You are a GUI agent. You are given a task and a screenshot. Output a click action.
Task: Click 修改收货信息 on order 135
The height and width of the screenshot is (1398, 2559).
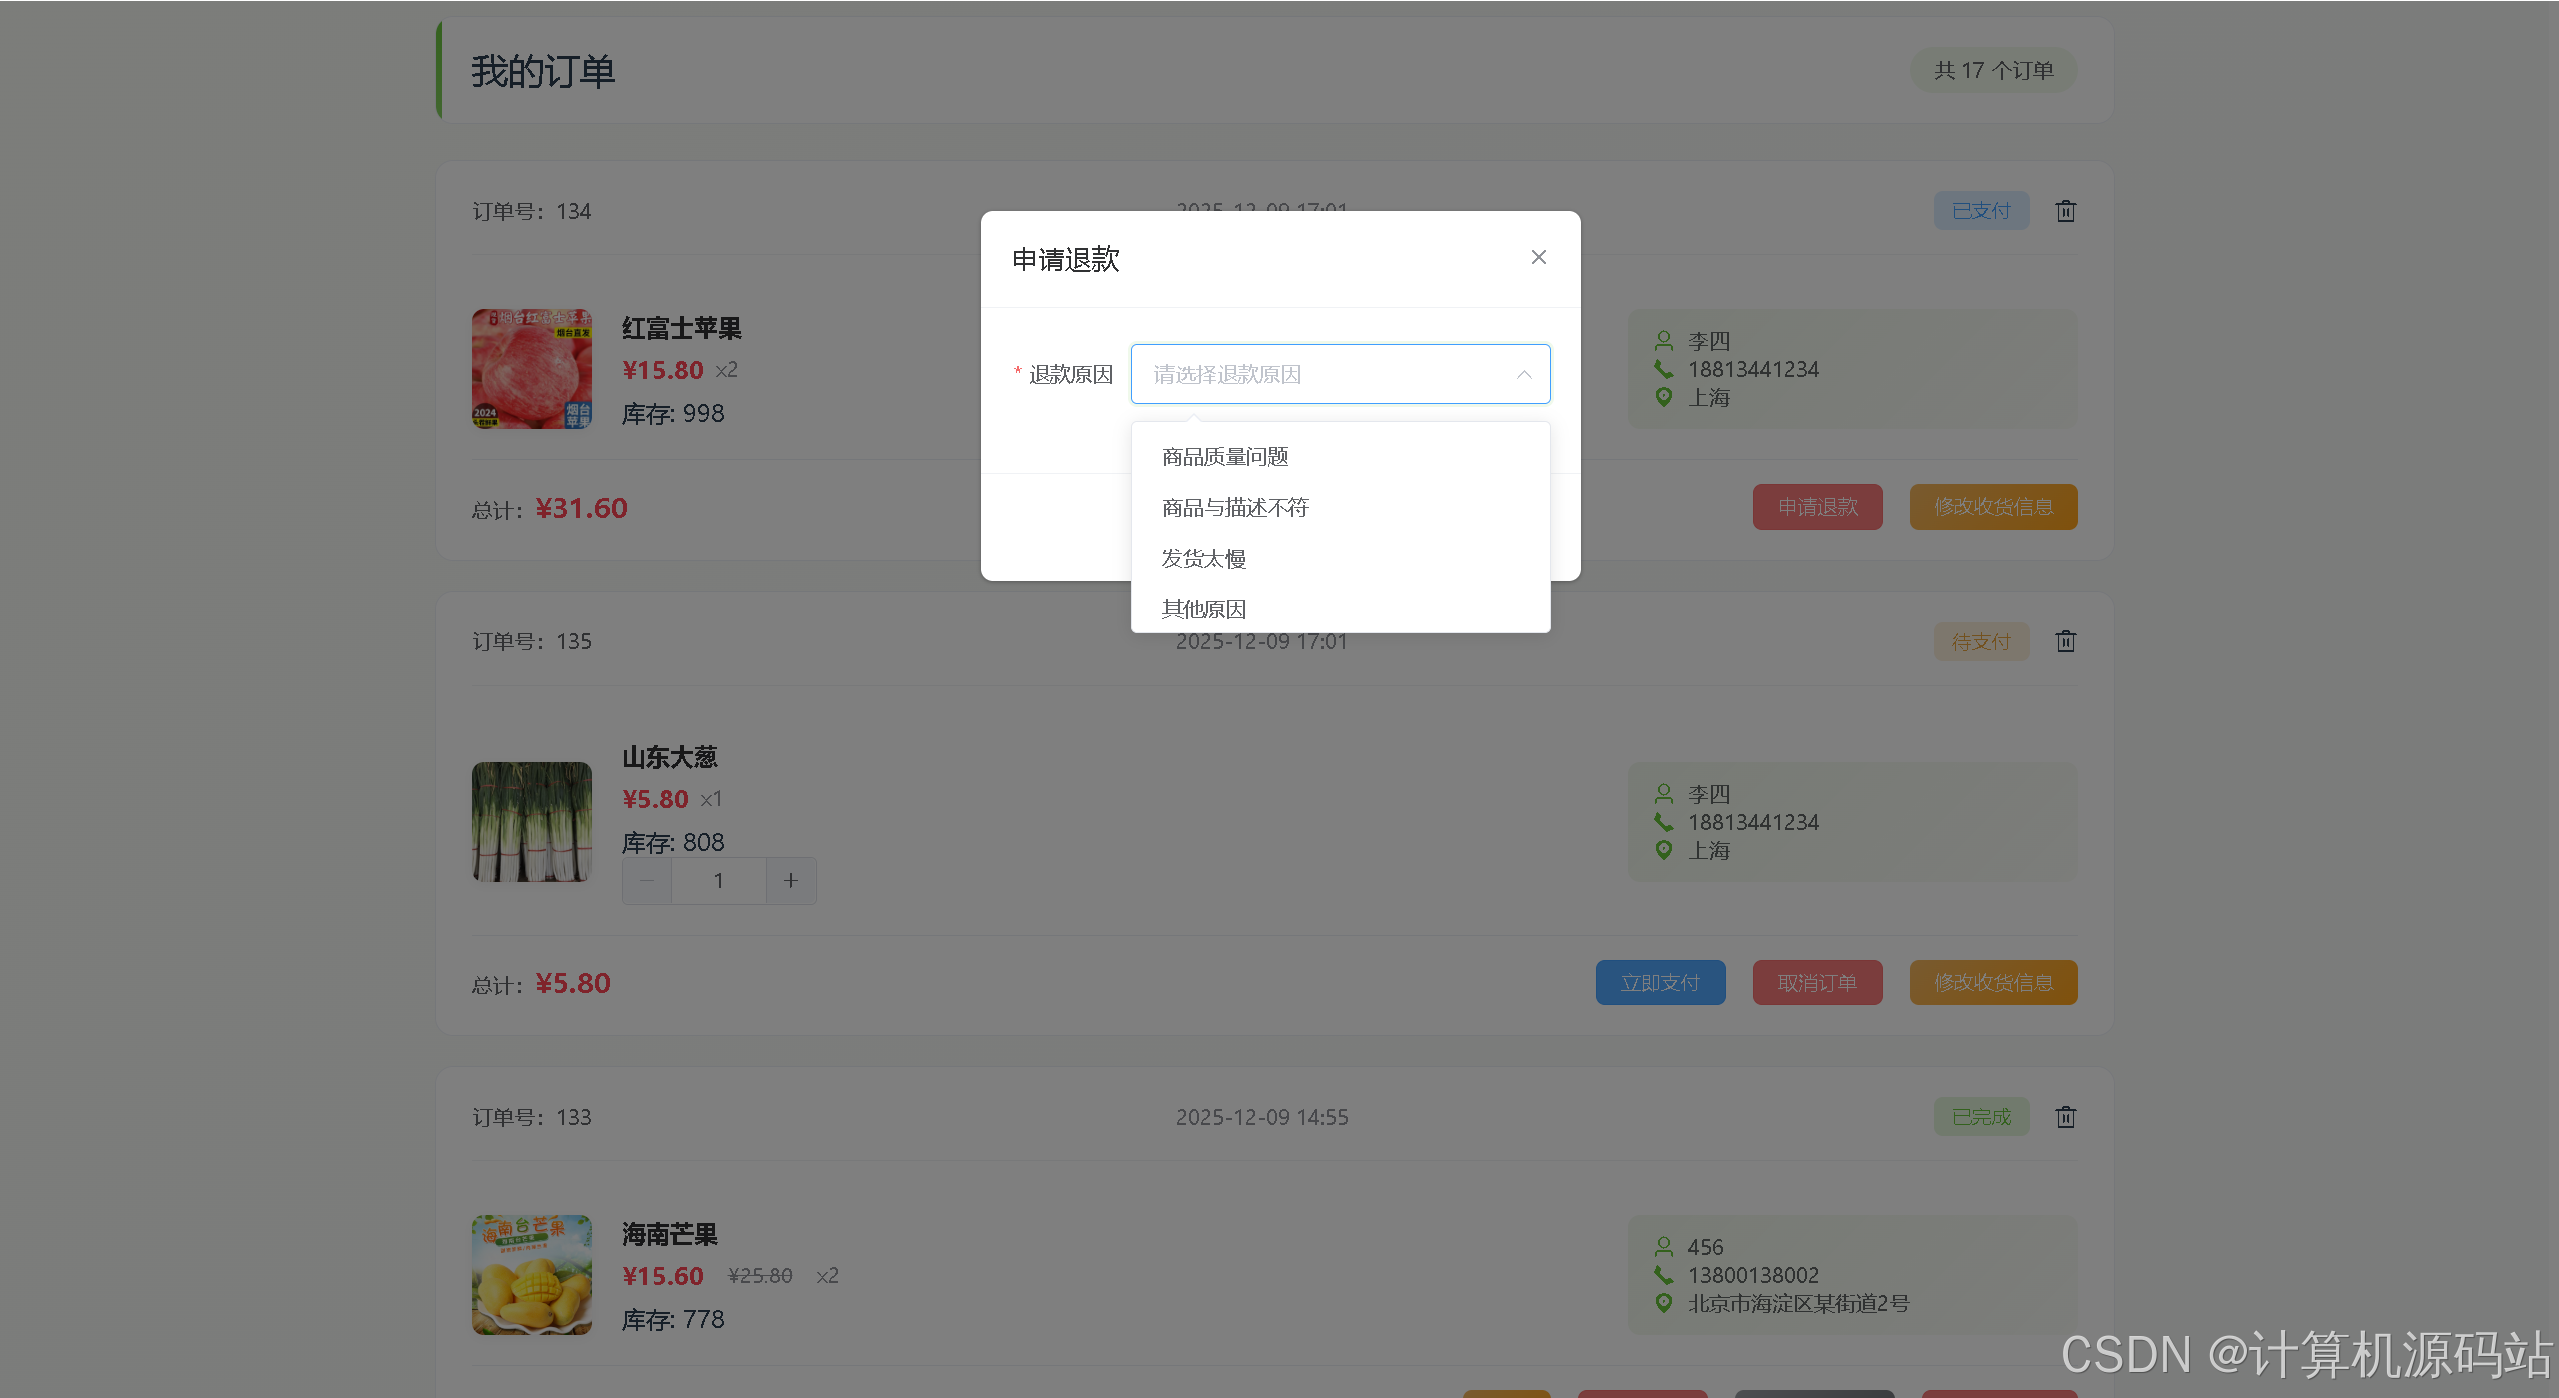tap(1993, 983)
